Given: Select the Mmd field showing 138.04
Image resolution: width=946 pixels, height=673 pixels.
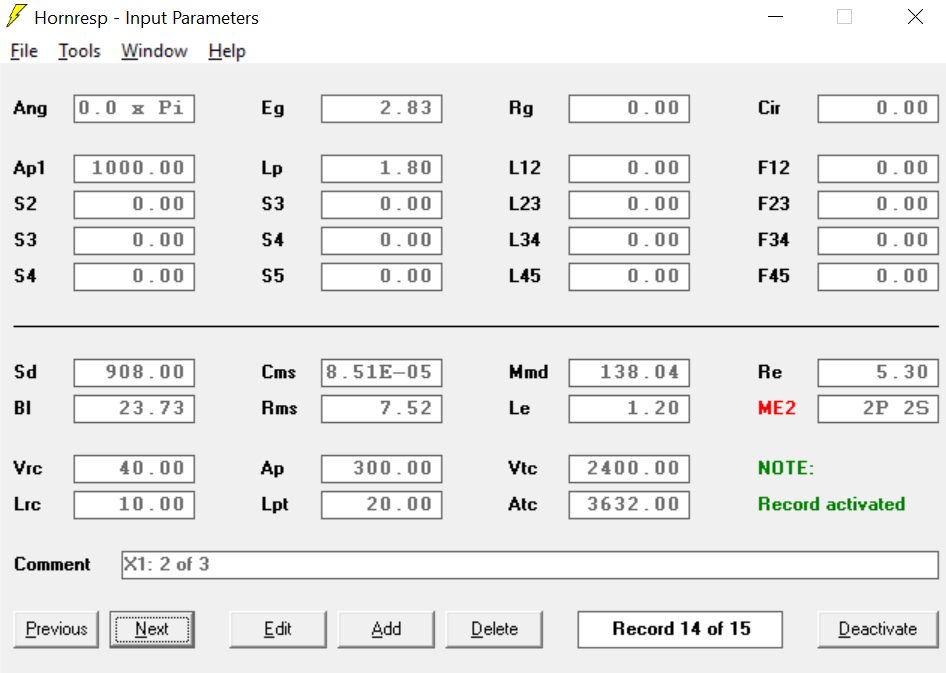Looking at the screenshot, I should click(x=629, y=373).
